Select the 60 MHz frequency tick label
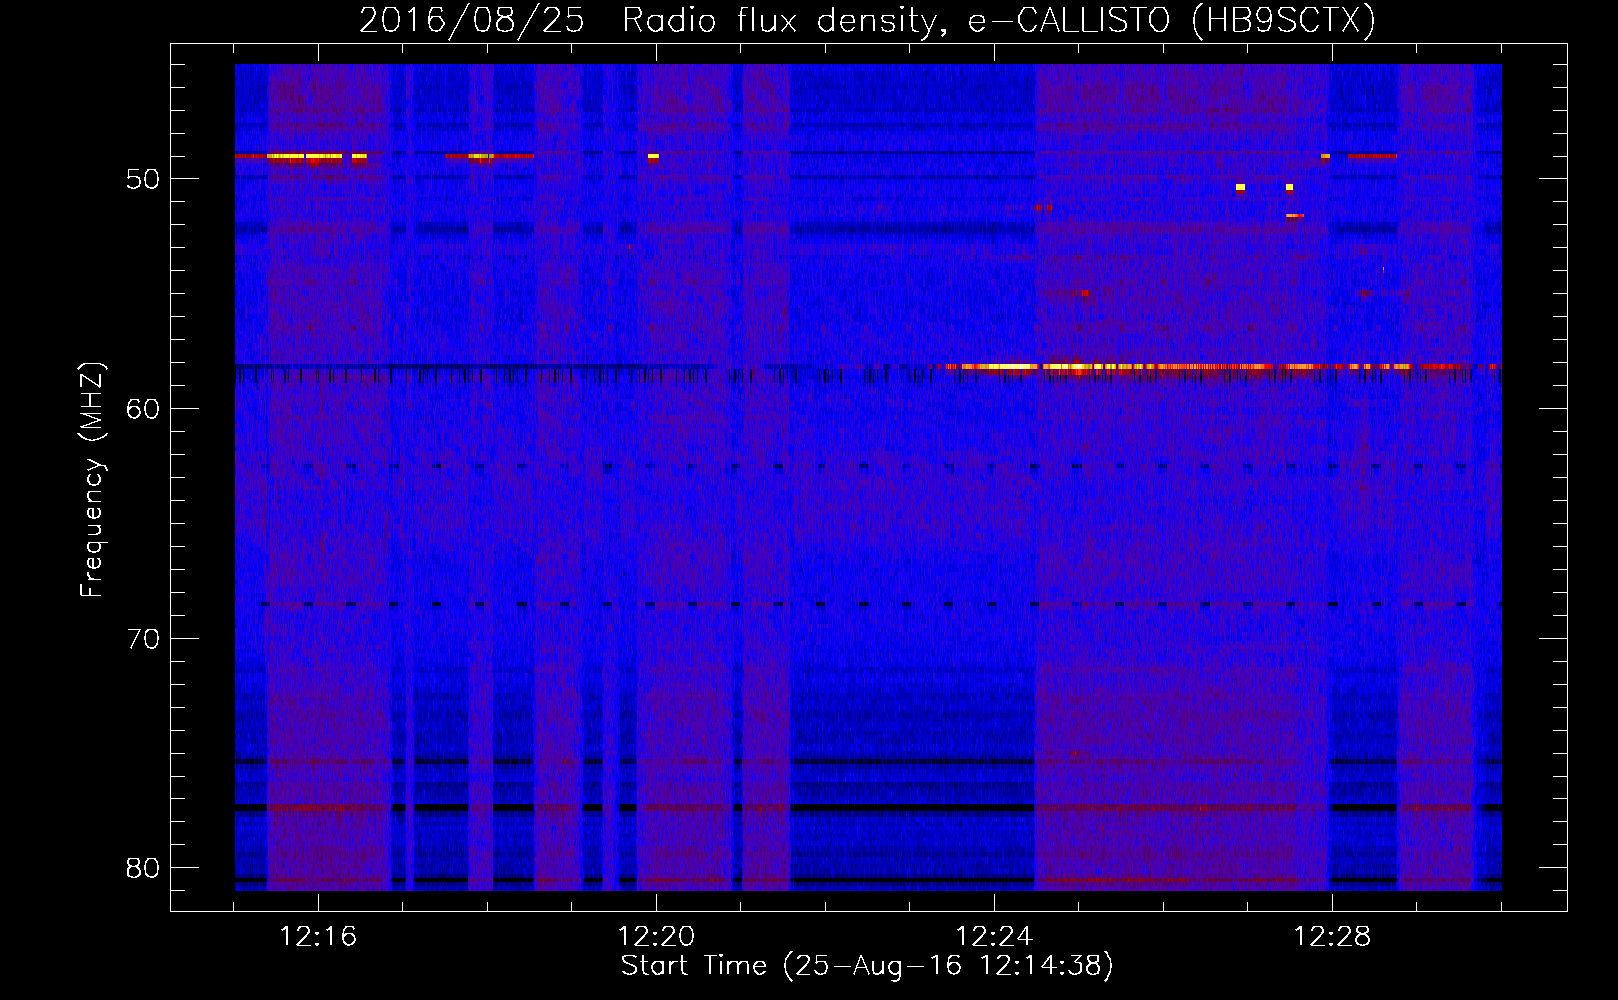 (142, 408)
